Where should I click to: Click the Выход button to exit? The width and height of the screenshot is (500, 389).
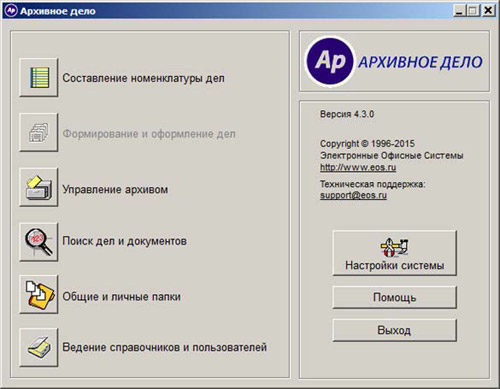pyautogui.click(x=395, y=330)
